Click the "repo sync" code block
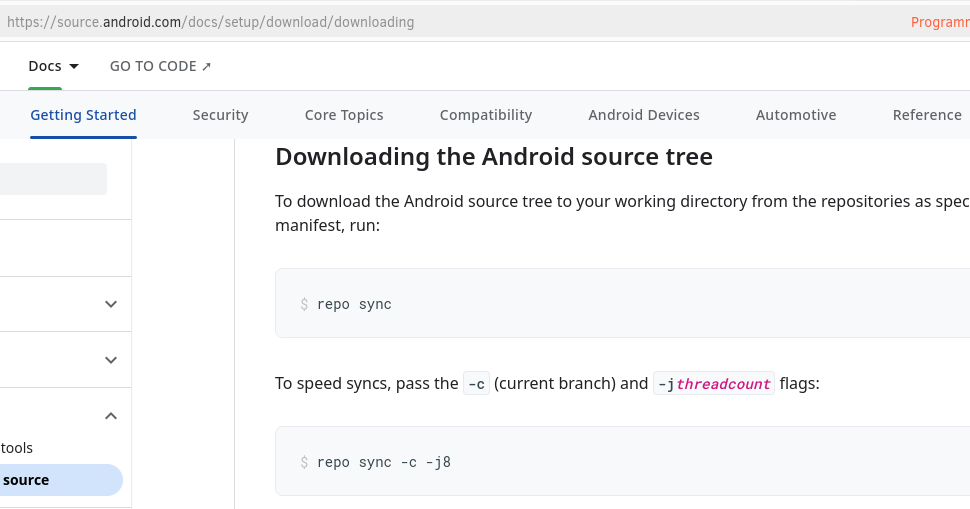The image size is (970, 509). 622,303
